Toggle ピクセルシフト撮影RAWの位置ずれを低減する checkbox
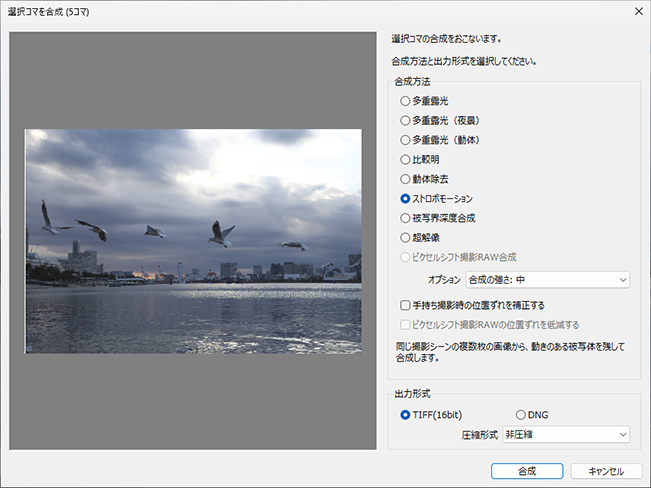 [x=405, y=324]
